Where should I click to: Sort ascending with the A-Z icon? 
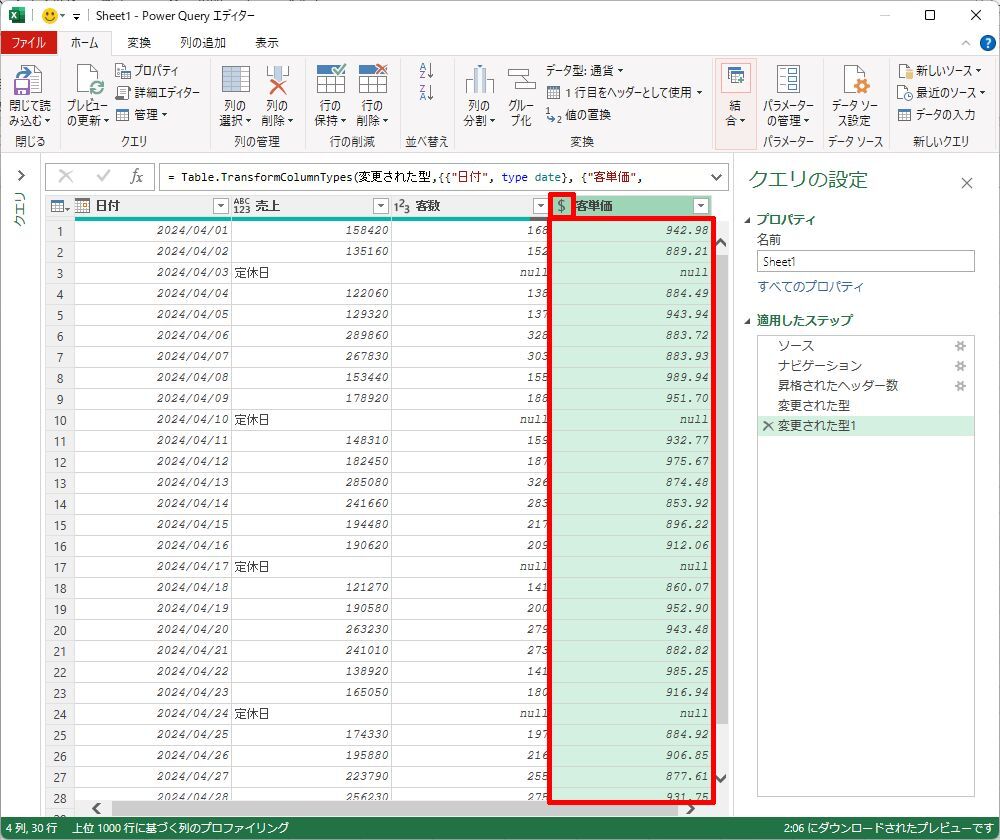coord(427,71)
